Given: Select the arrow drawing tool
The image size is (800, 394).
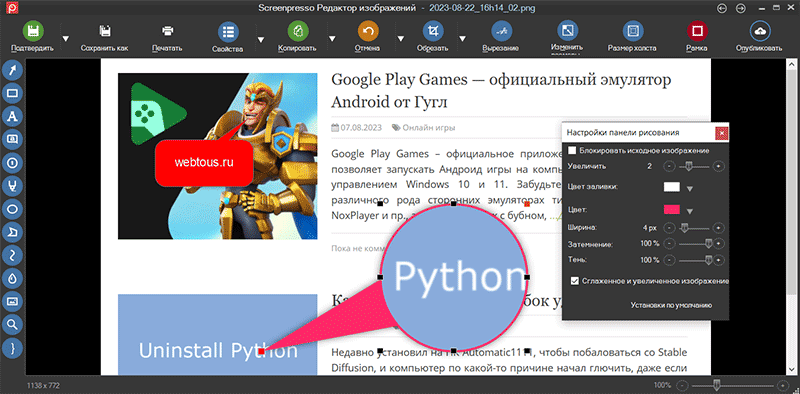Looking at the screenshot, I should click(13, 69).
